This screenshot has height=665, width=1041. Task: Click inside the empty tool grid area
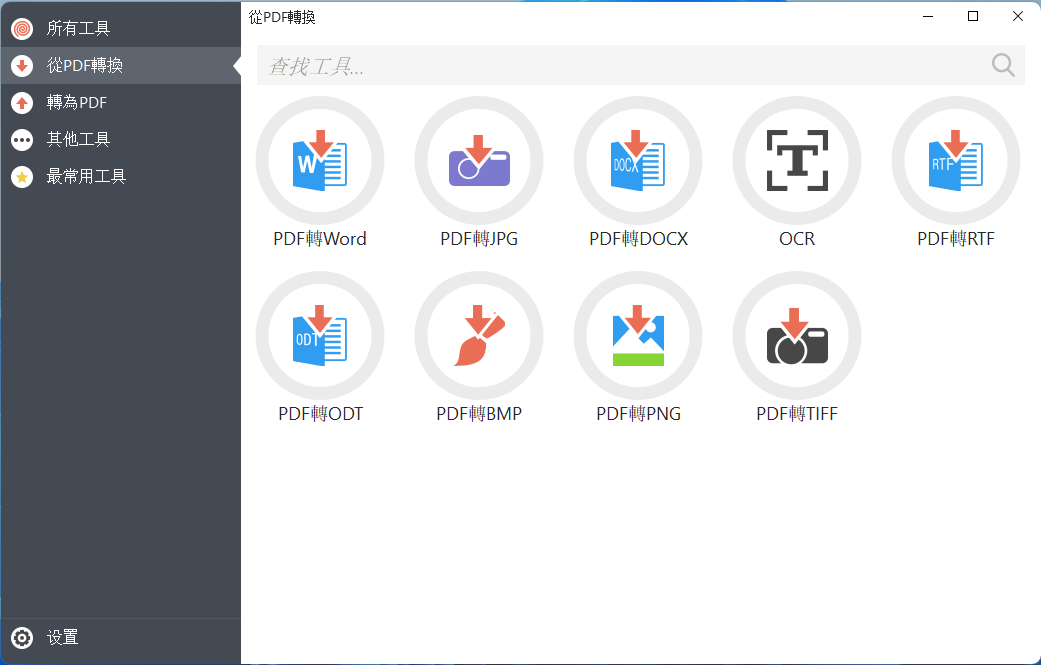coord(640,520)
